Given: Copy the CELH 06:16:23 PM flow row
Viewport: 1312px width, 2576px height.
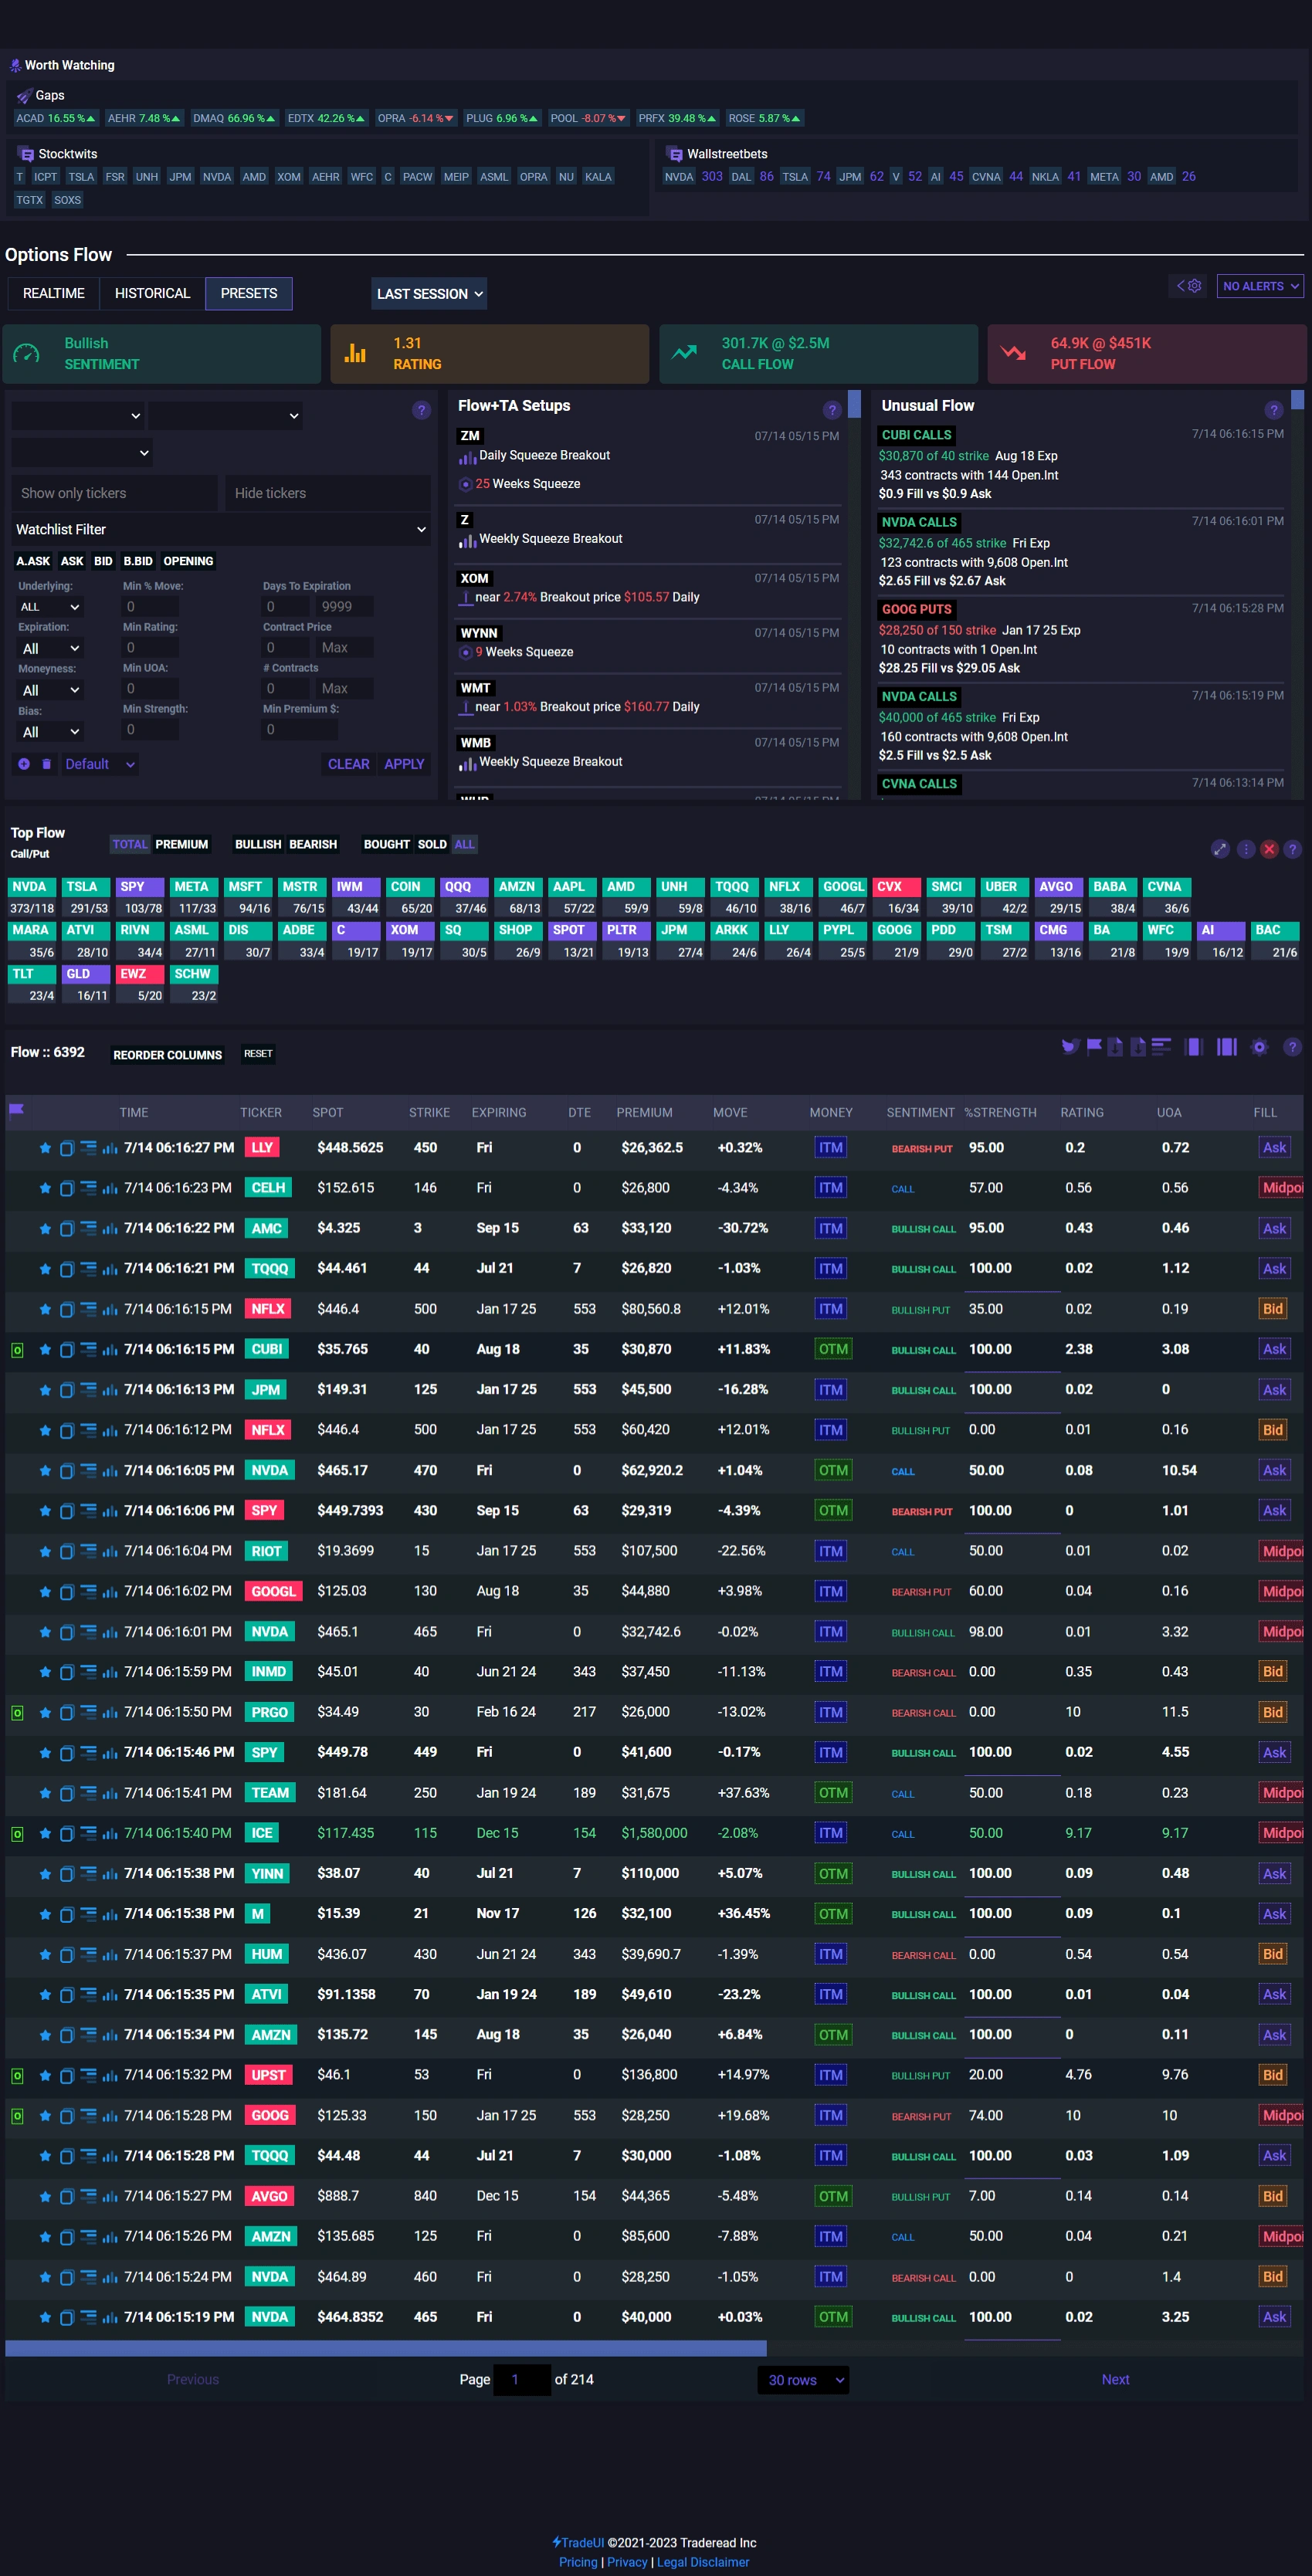Looking at the screenshot, I should coord(67,1188).
